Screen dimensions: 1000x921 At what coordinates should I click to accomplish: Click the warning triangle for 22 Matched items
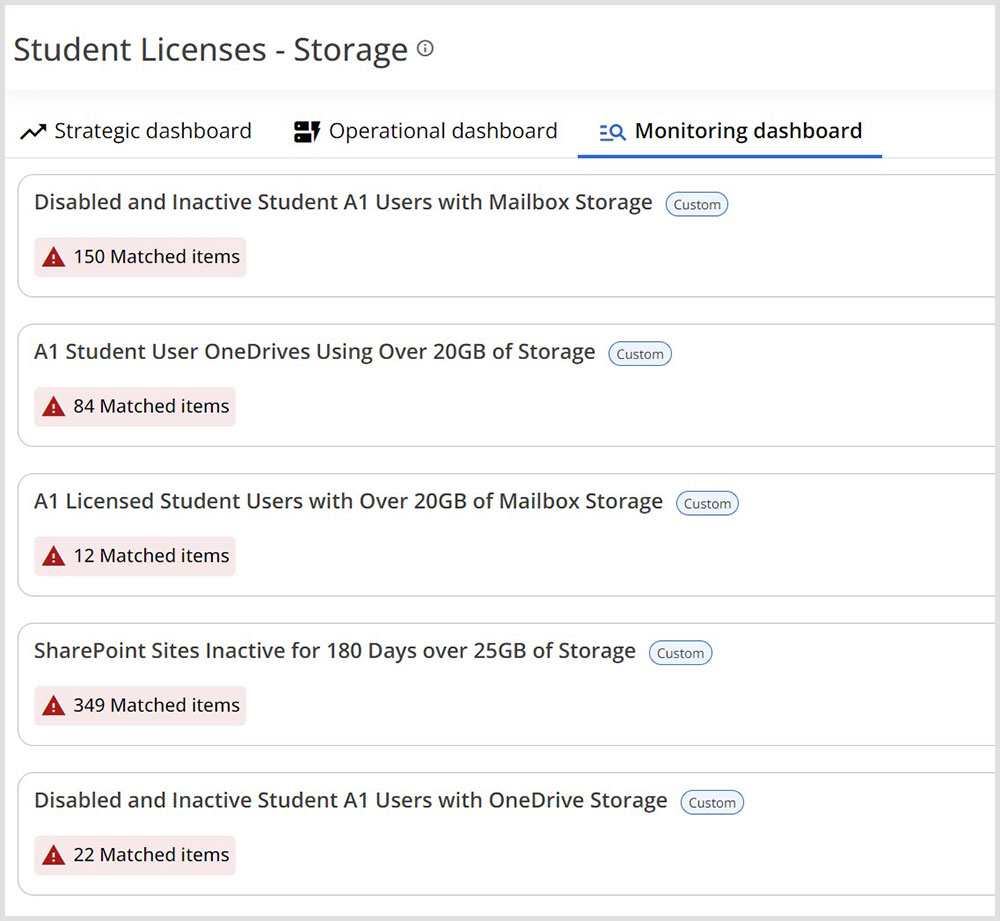coord(55,854)
